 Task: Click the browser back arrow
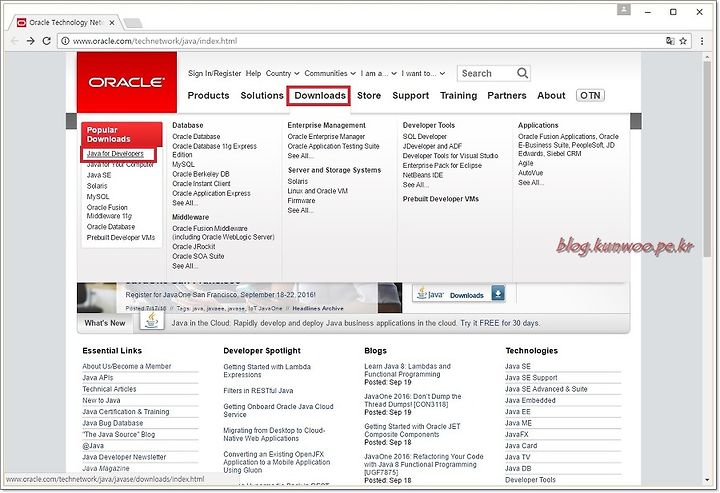[x=15, y=41]
